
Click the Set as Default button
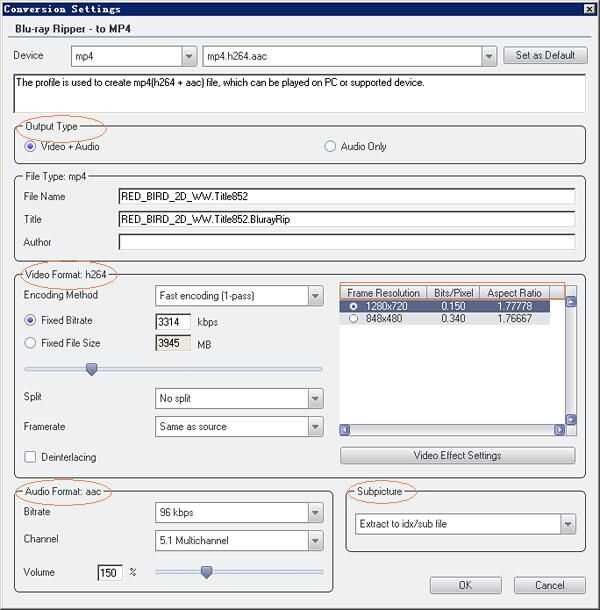545,55
